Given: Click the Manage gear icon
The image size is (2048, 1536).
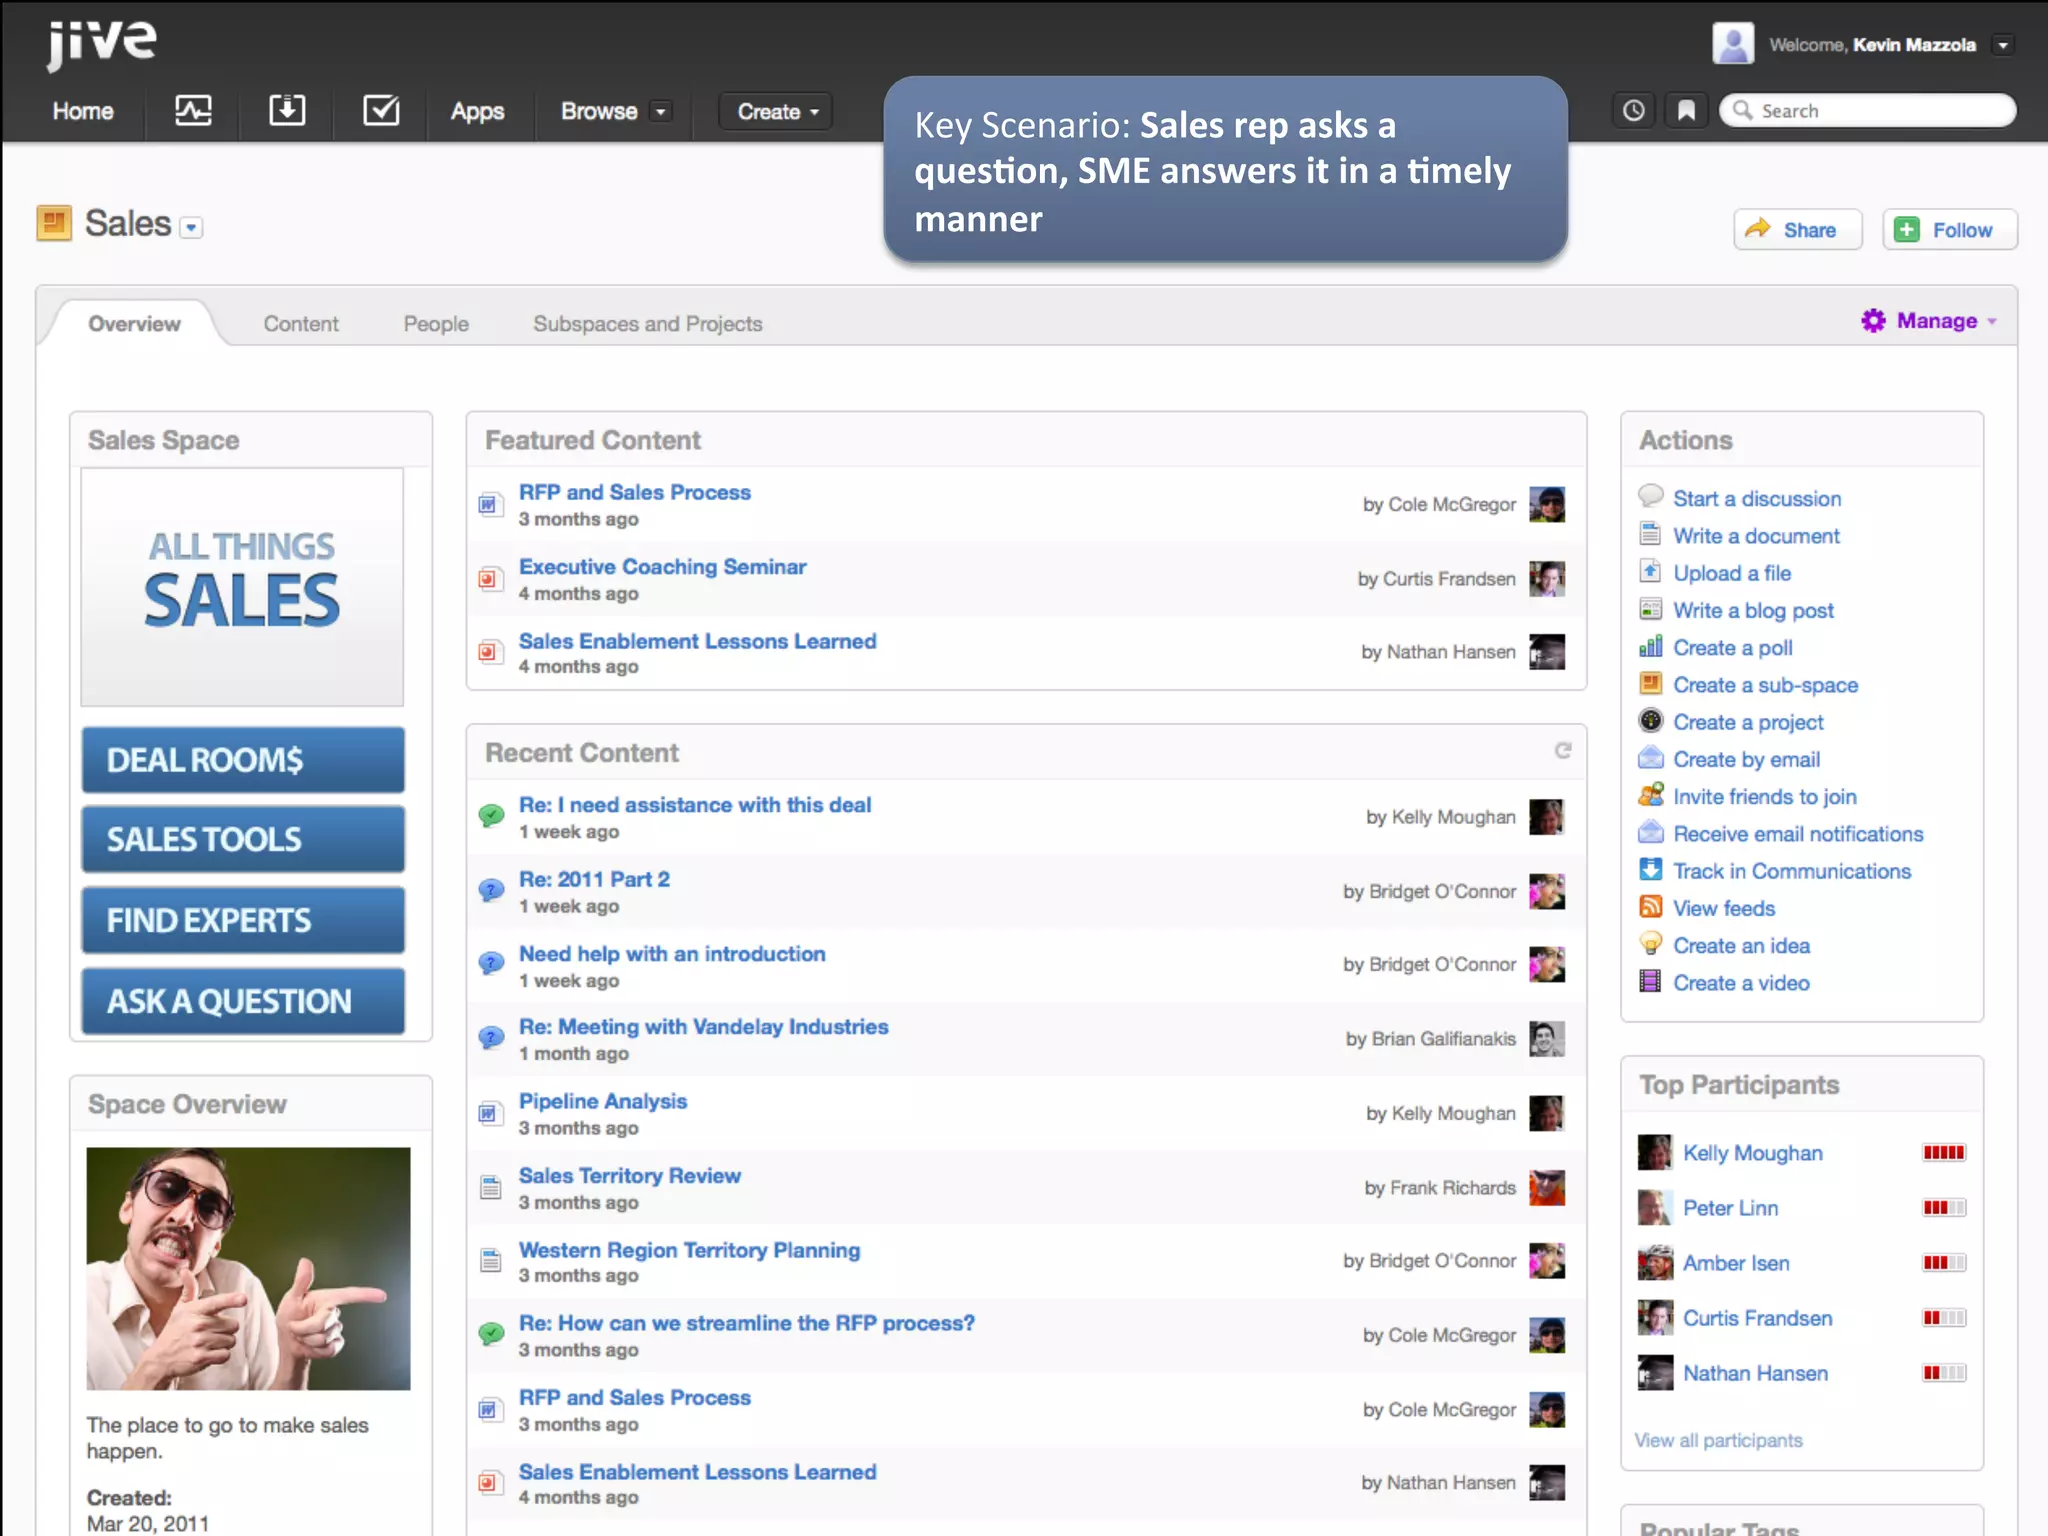Looking at the screenshot, I should coord(1873,321).
